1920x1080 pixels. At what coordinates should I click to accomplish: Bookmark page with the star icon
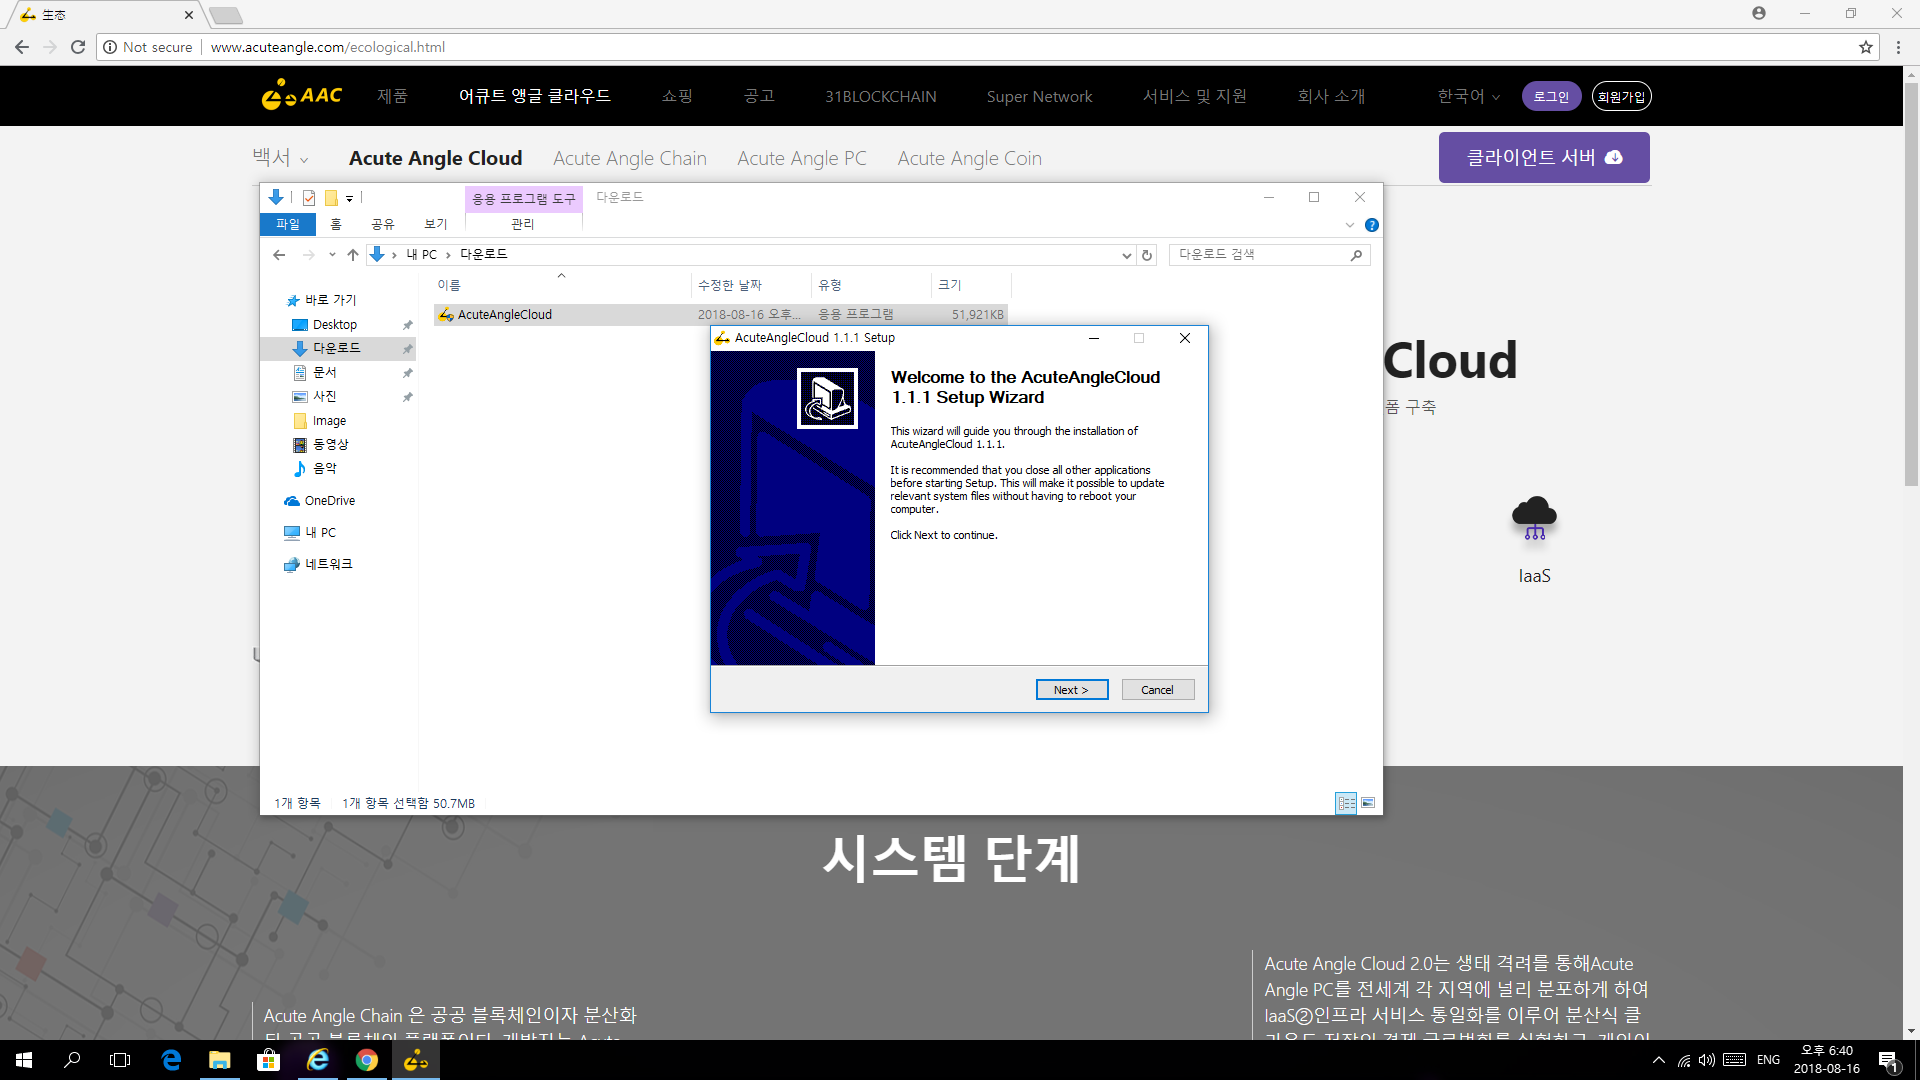tap(1865, 47)
